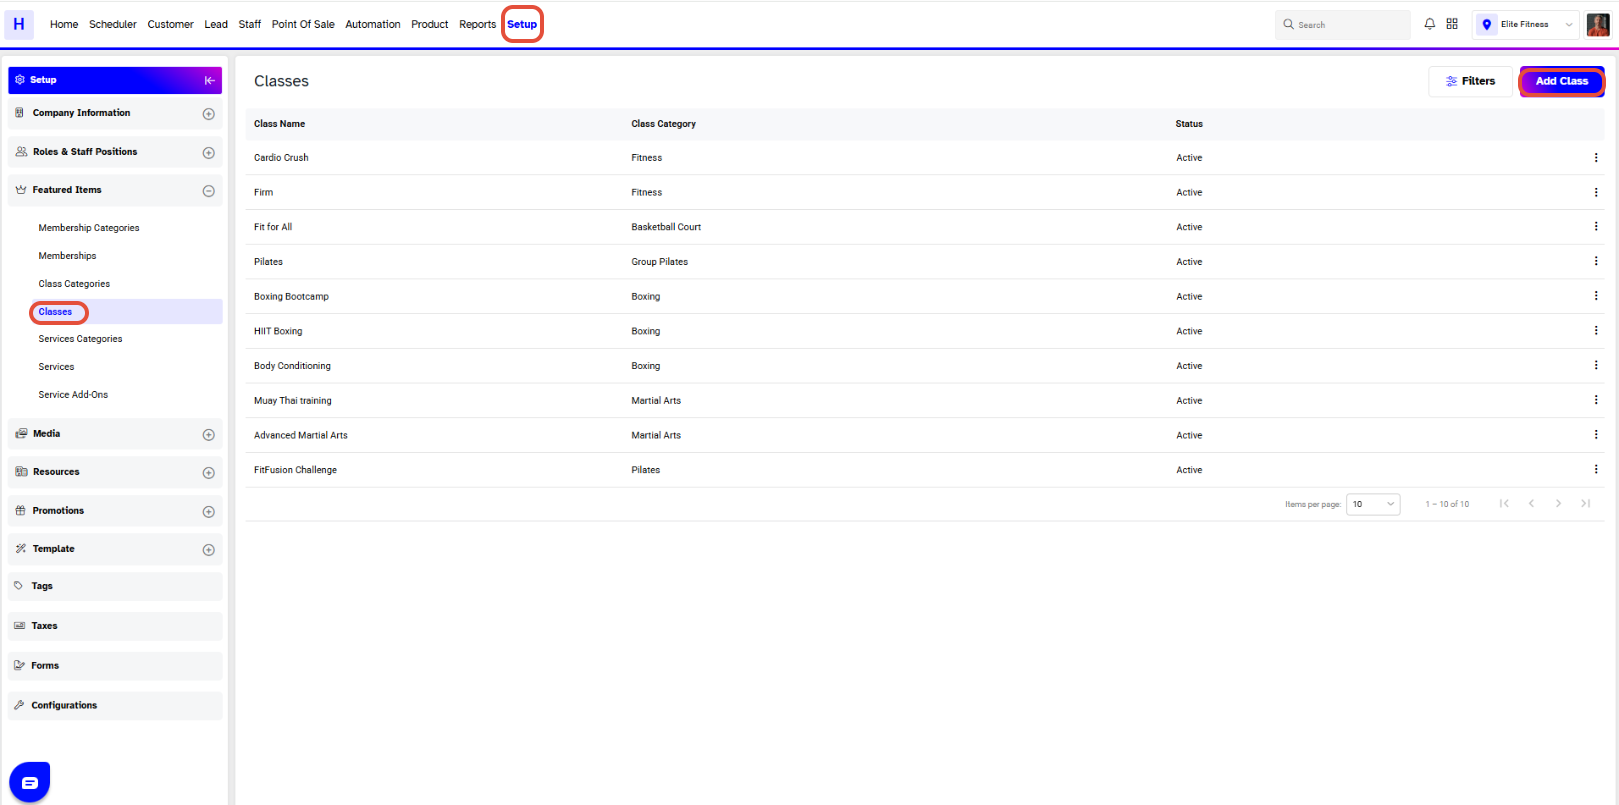
Task: Open the chat support bubble
Action: (30, 782)
